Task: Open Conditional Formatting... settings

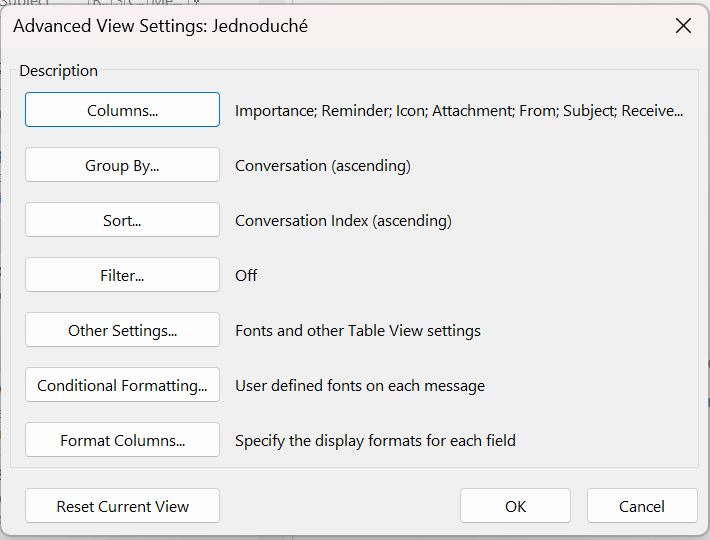Action: [x=122, y=385]
